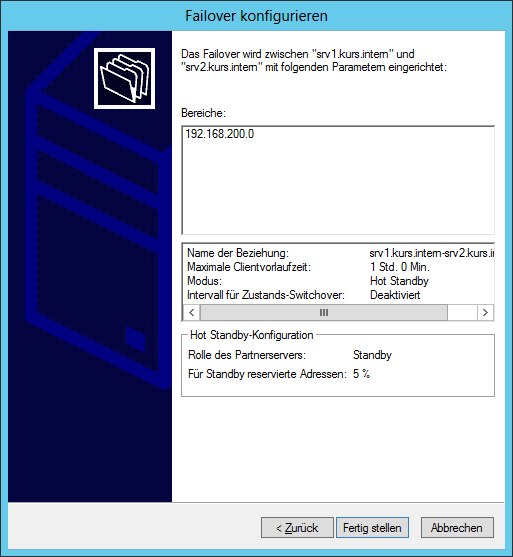Click the right scroll arrow of summary list
513x557 pixels.
(485, 313)
